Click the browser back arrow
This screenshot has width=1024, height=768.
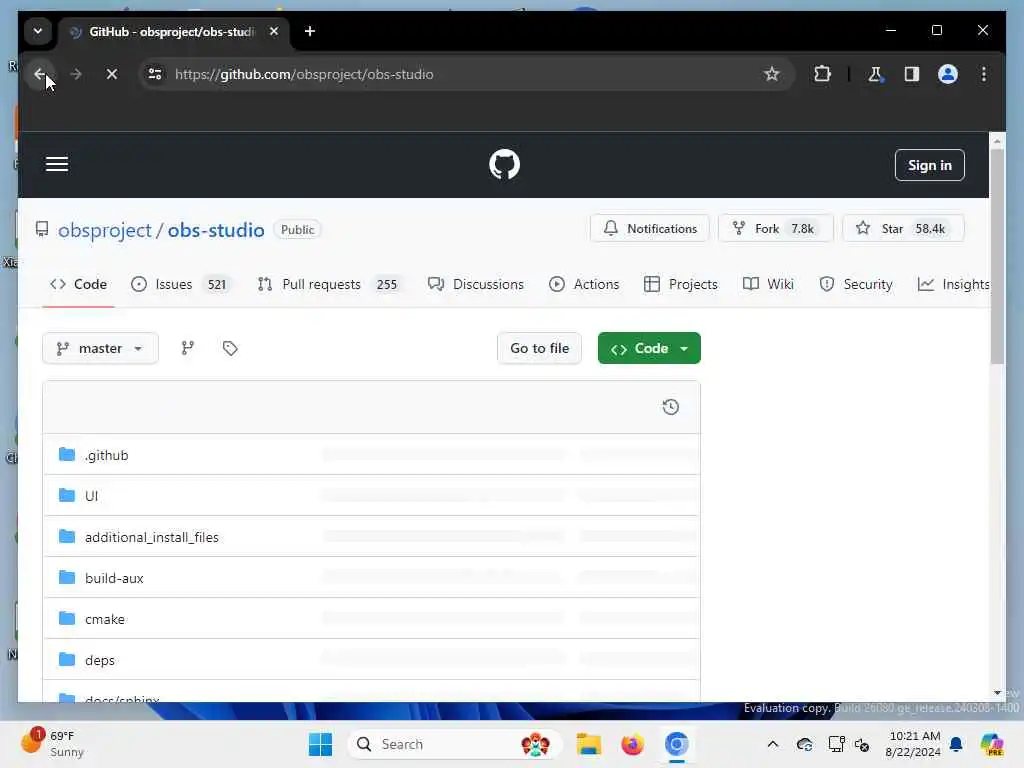[40, 74]
